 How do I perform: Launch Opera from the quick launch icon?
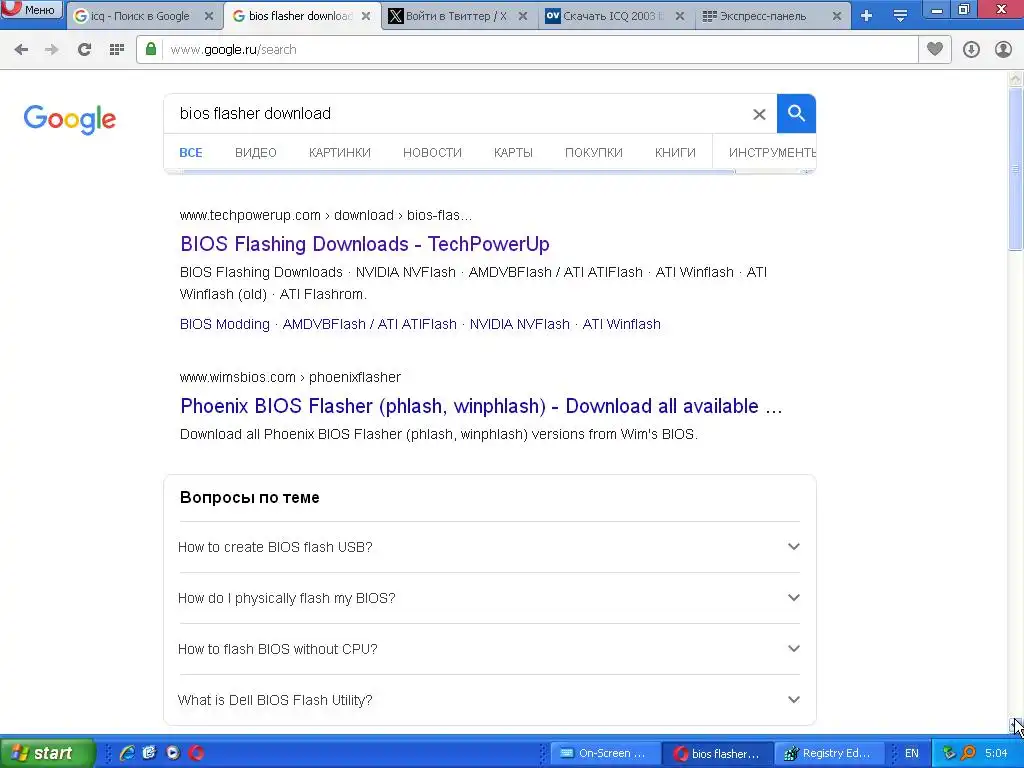click(x=196, y=753)
